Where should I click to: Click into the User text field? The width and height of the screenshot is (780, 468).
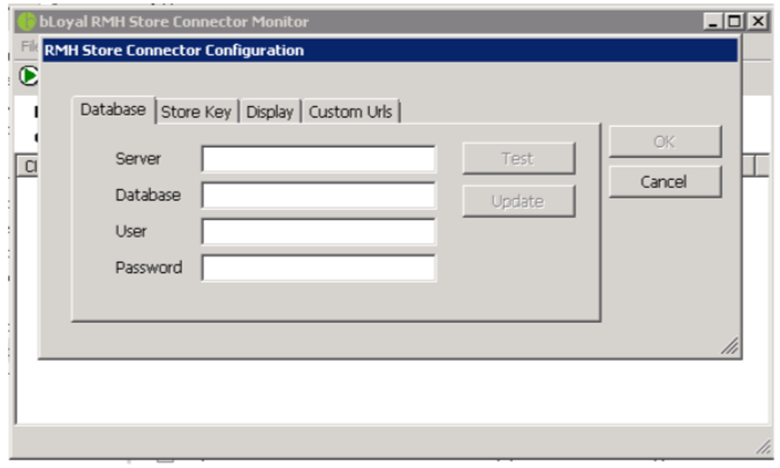(318, 231)
